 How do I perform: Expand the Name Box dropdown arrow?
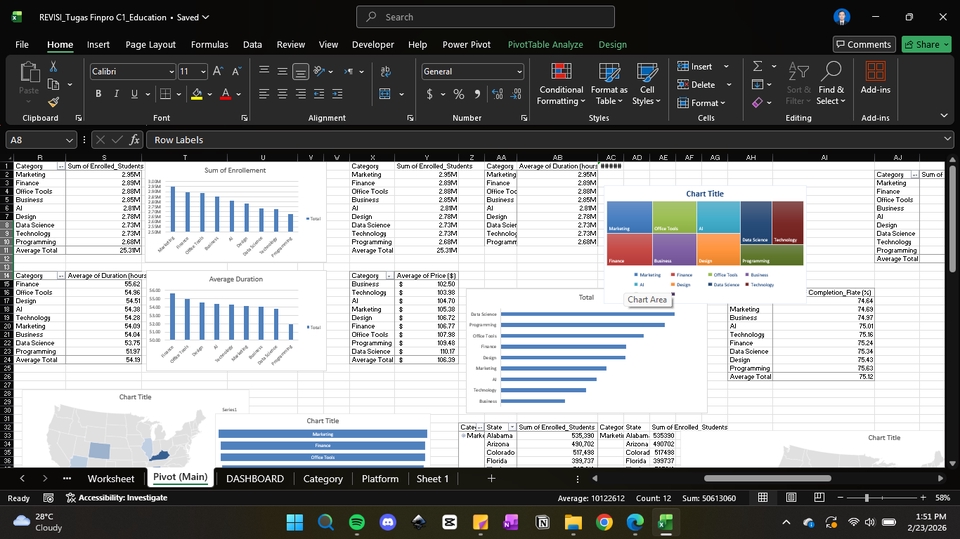tap(69, 140)
